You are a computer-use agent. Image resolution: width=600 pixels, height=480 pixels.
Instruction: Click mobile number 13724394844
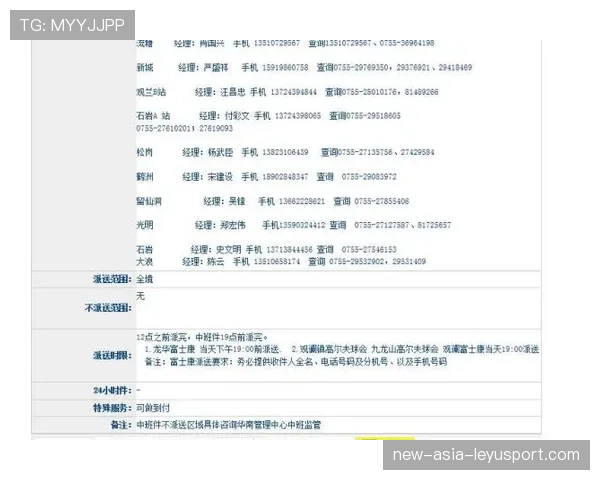point(293,92)
